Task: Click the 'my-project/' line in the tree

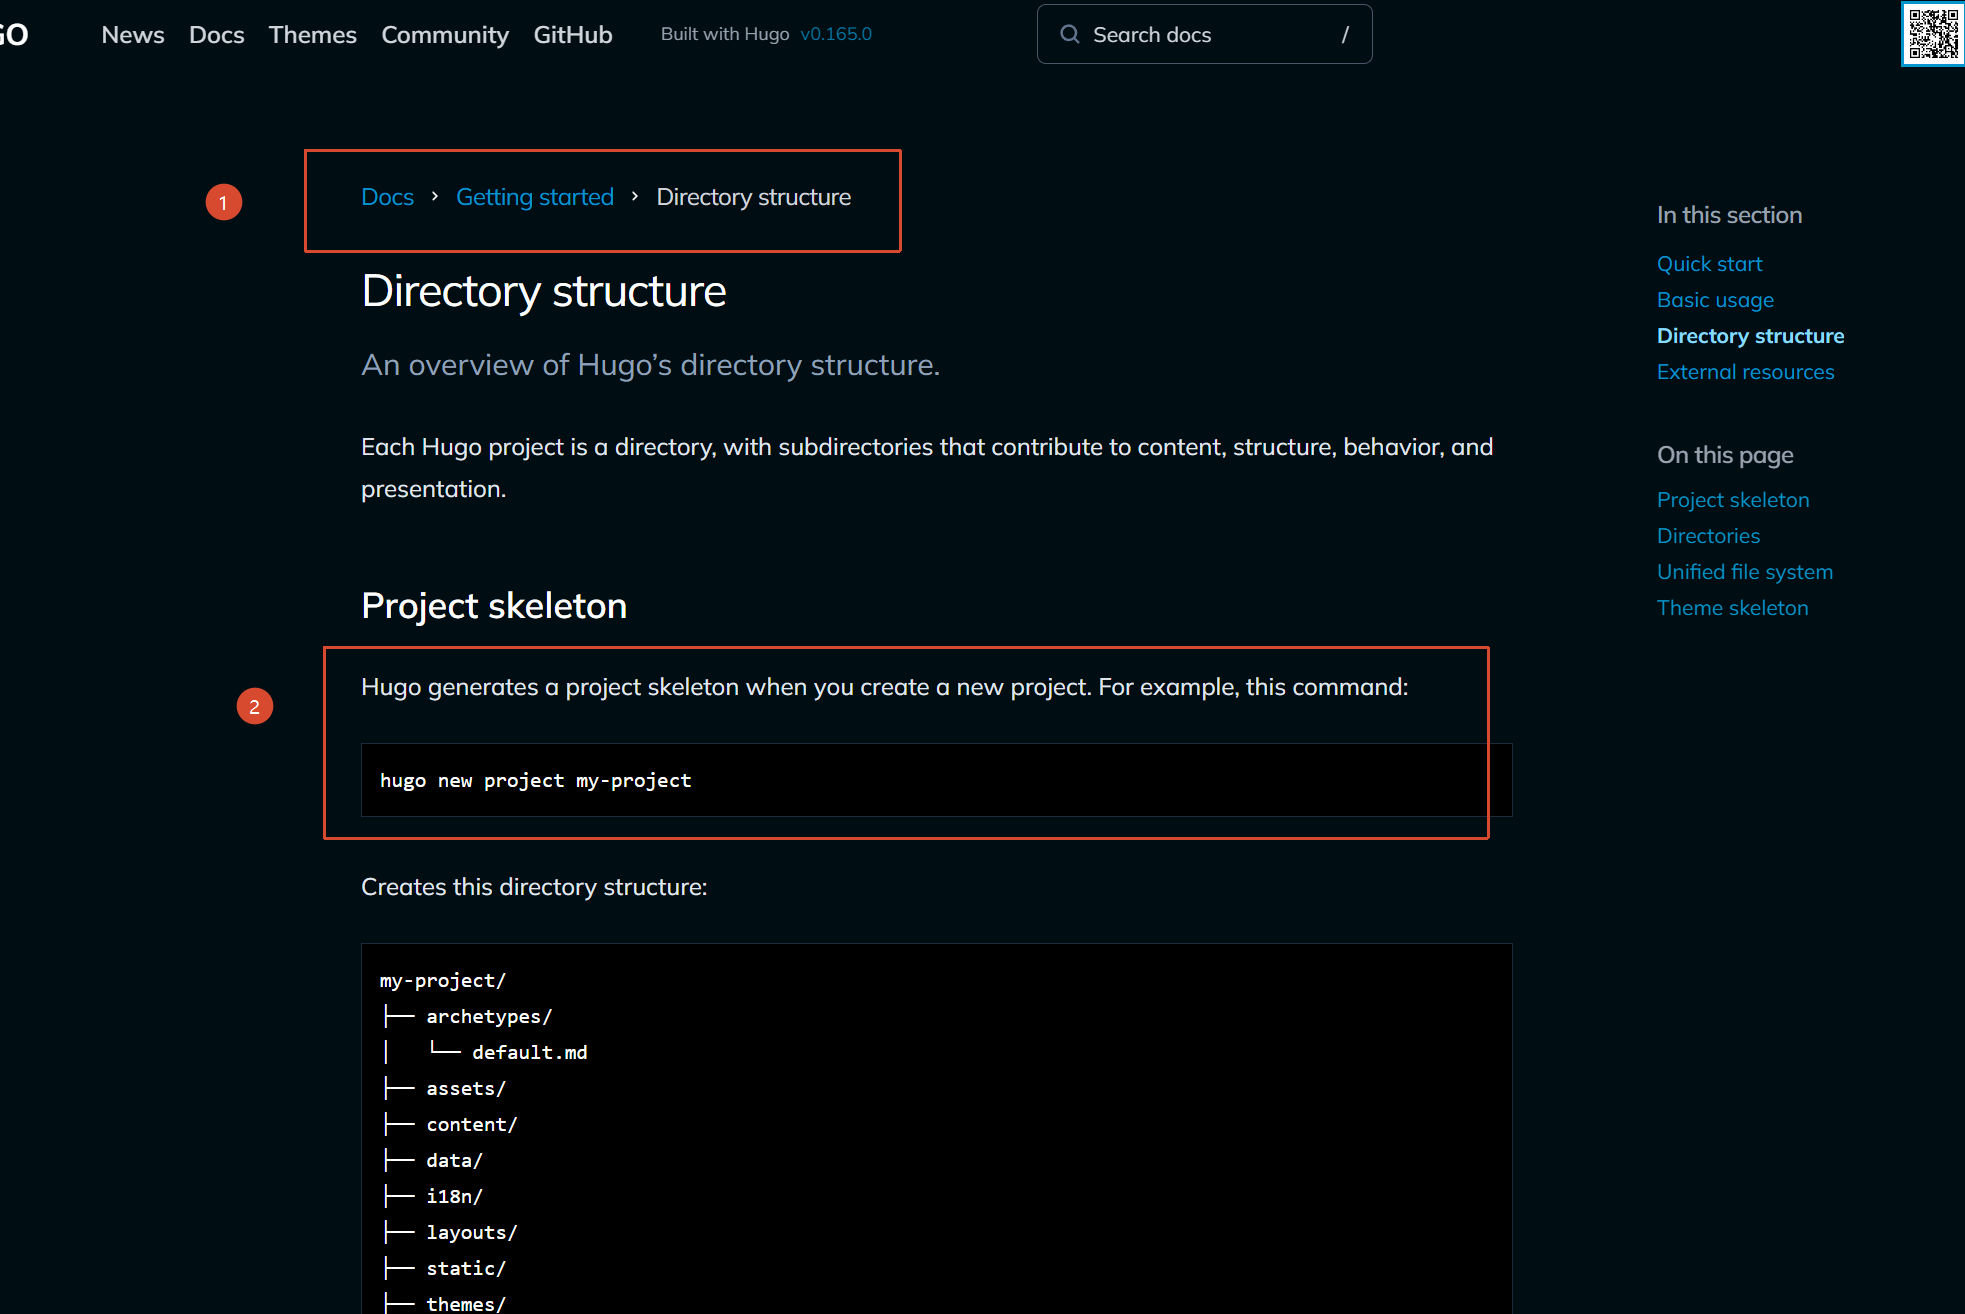Action: click(x=443, y=981)
